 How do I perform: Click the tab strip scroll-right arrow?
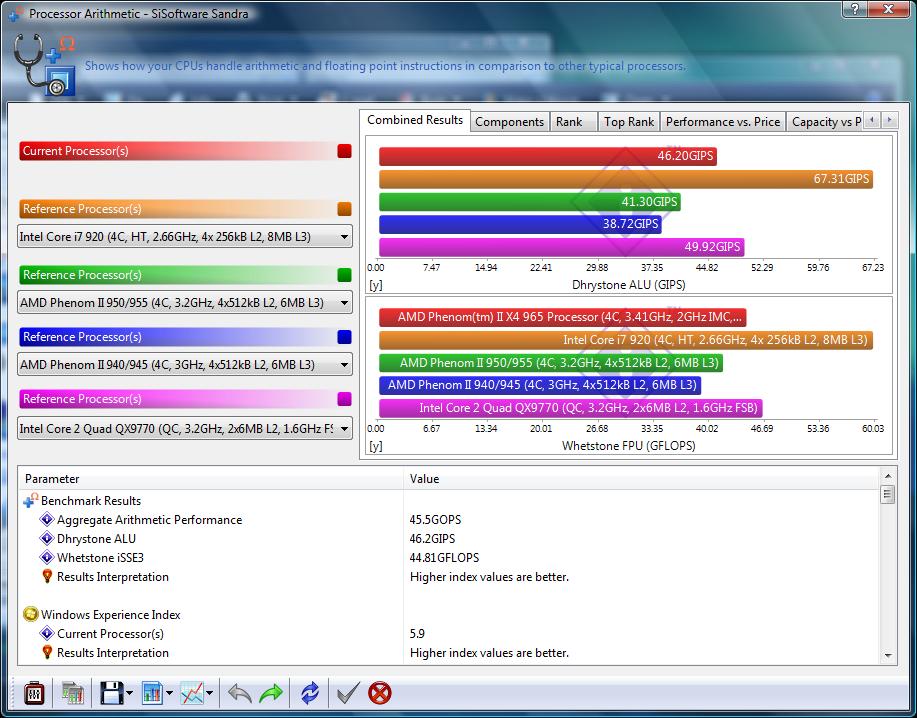tap(890, 120)
